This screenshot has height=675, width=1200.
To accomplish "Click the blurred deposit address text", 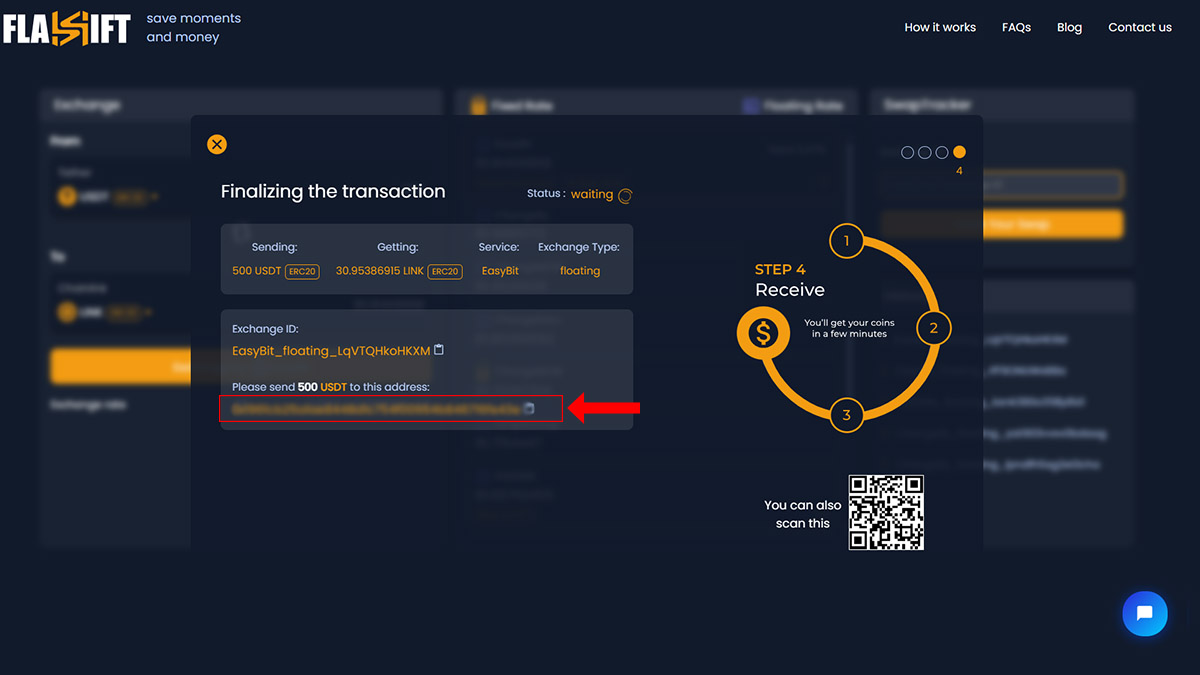I will [x=376, y=408].
